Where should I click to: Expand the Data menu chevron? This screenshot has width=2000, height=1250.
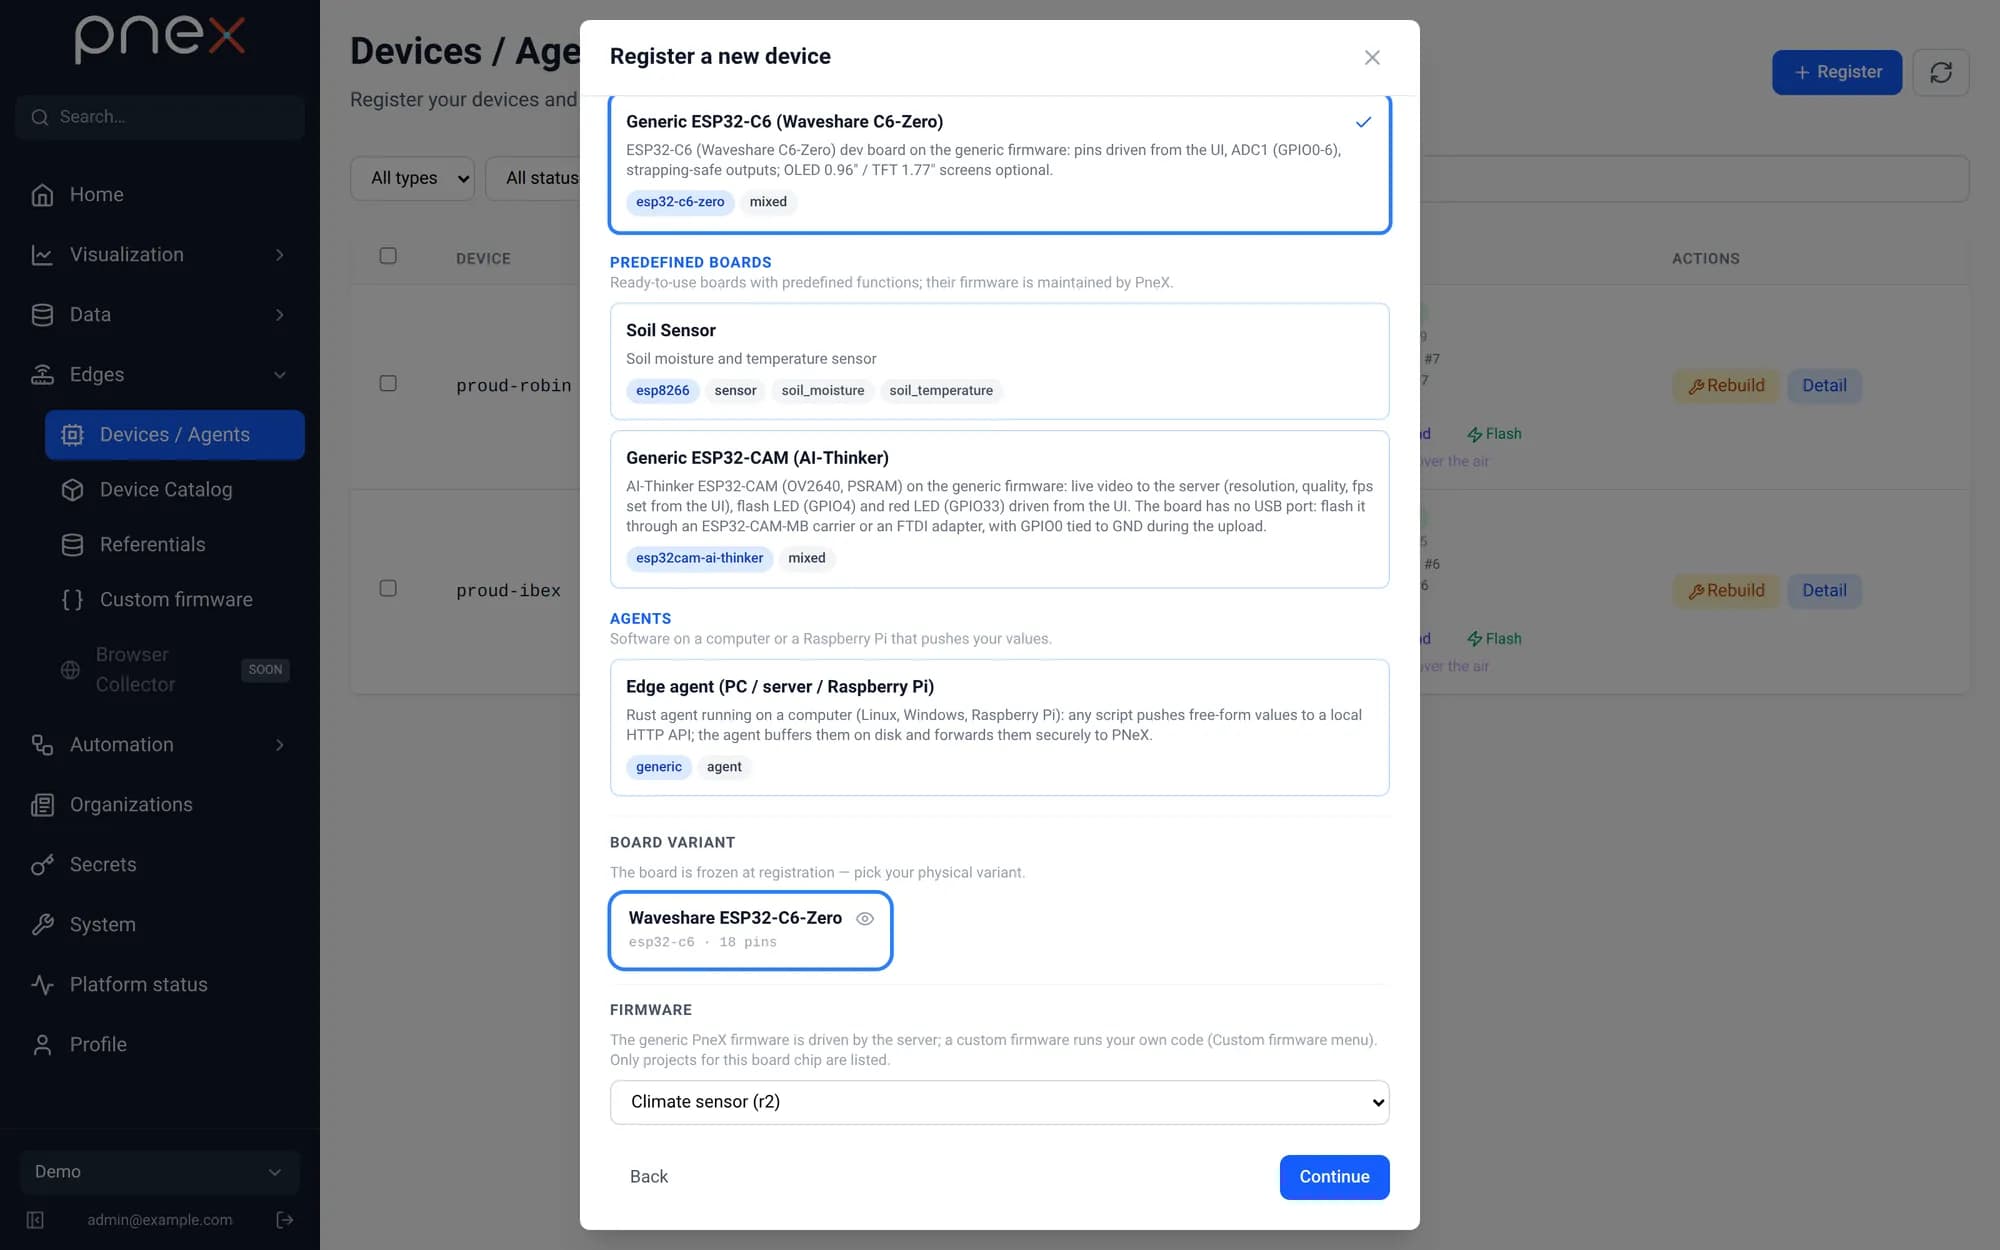click(280, 315)
